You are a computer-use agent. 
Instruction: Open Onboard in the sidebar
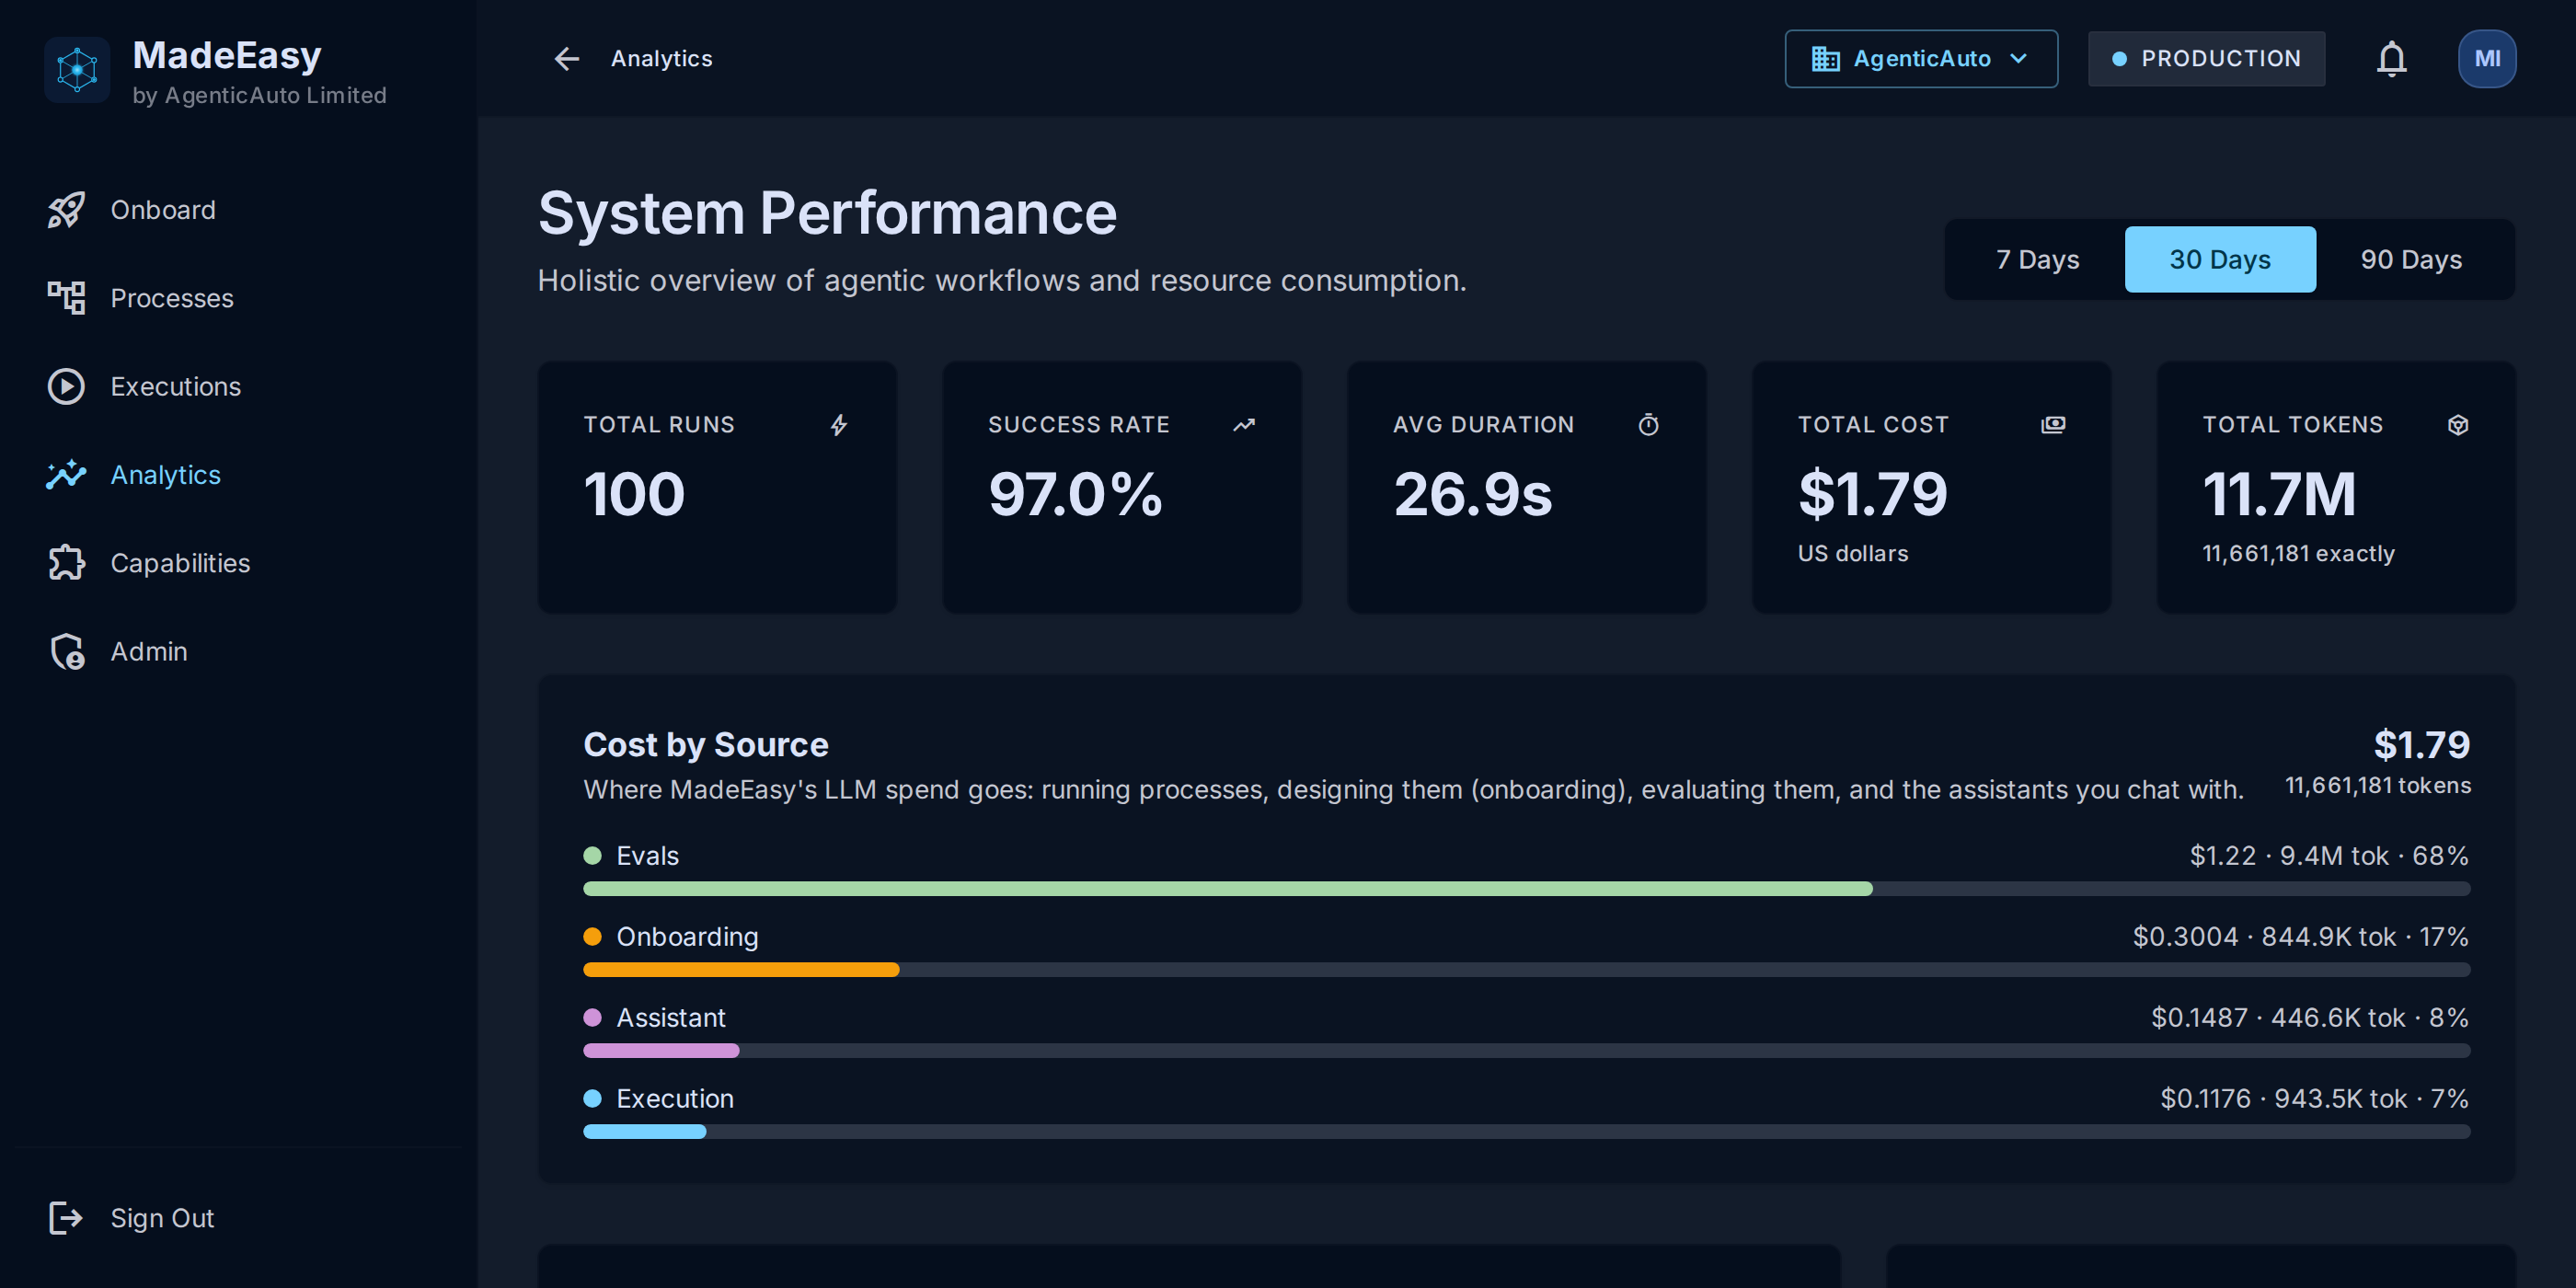(163, 210)
